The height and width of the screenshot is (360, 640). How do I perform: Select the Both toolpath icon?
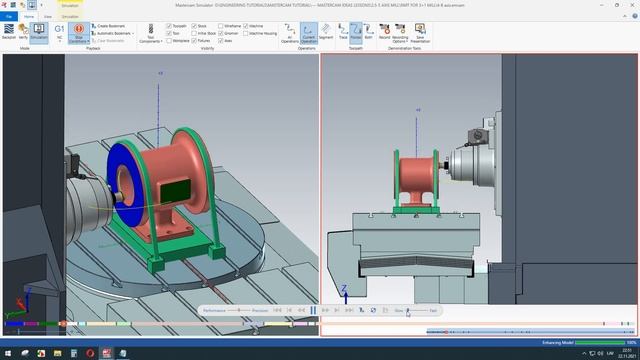click(x=368, y=32)
